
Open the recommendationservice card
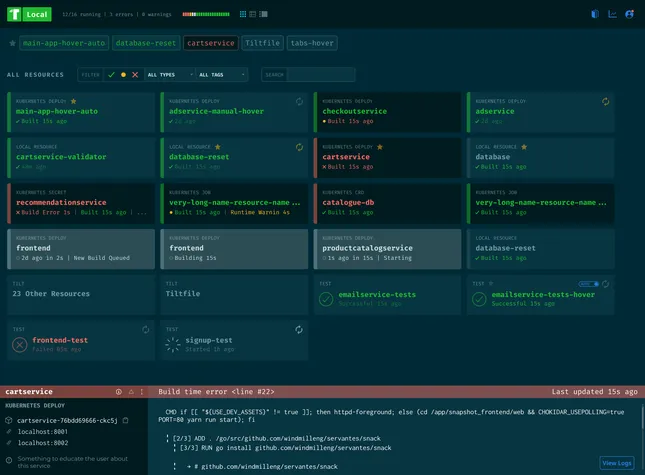[x=81, y=203]
